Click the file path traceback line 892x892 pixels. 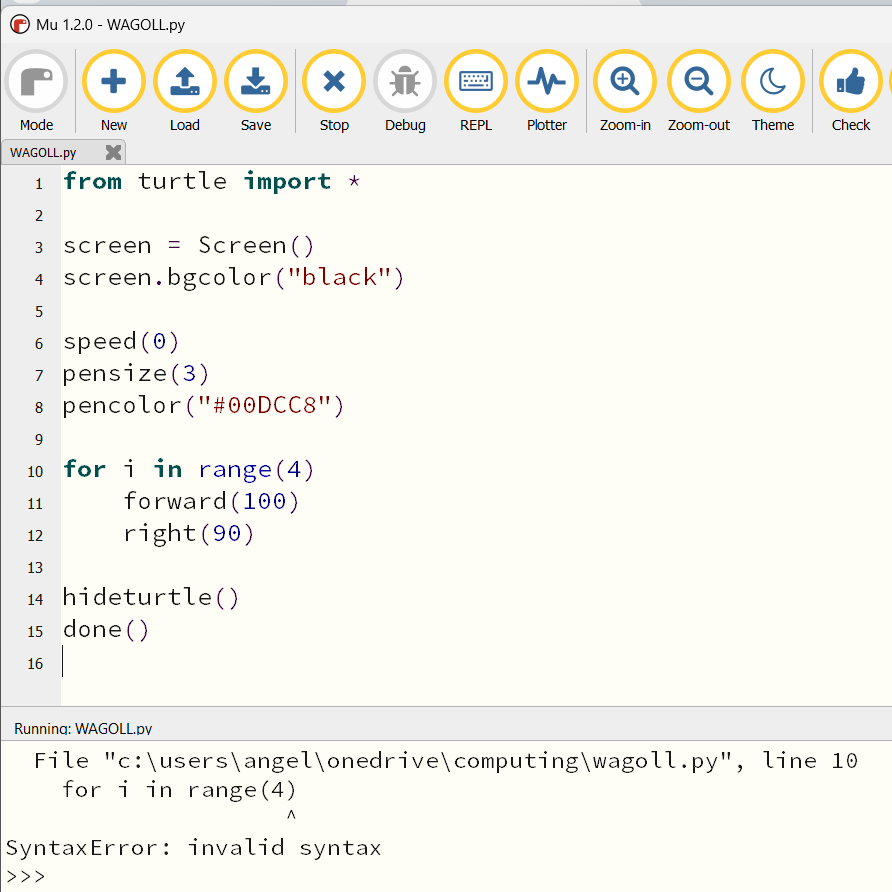coord(445,761)
